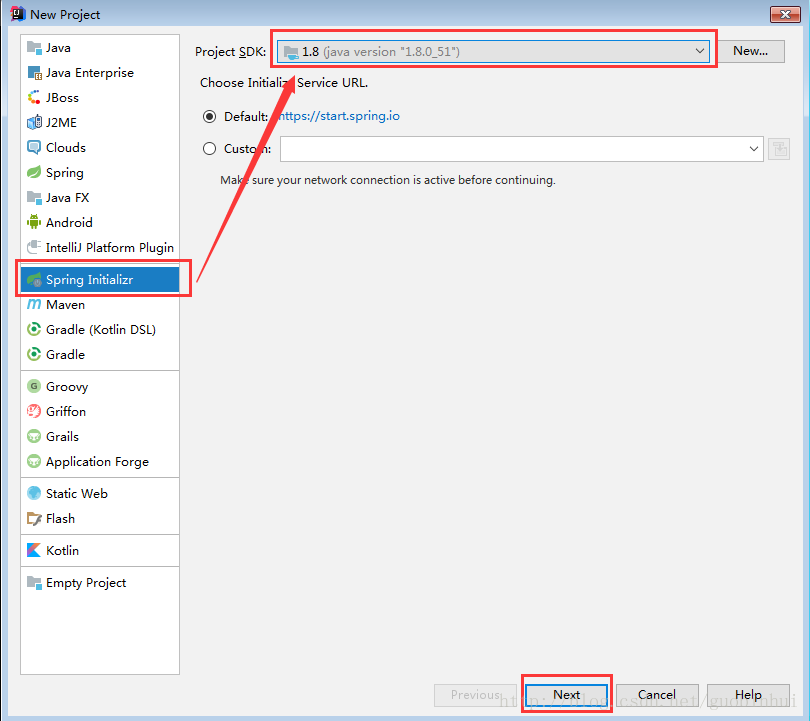Image resolution: width=810 pixels, height=721 pixels.
Task: Select the Maven icon
Action: (x=34, y=305)
